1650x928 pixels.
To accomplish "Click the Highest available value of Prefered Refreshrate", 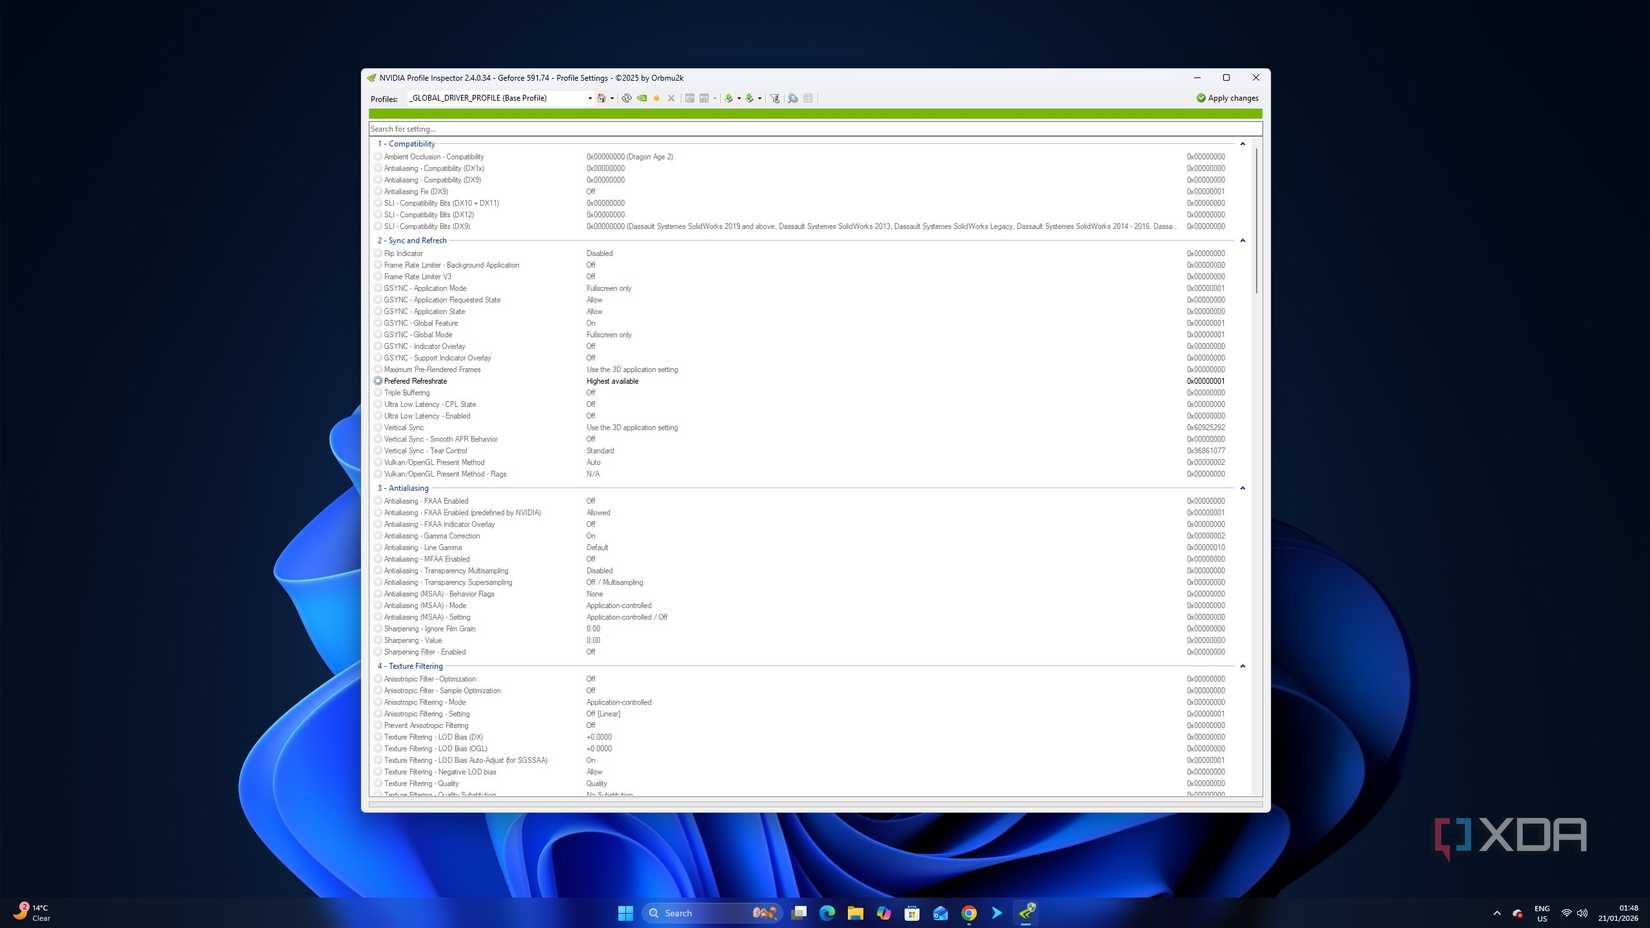I will pos(612,381).
